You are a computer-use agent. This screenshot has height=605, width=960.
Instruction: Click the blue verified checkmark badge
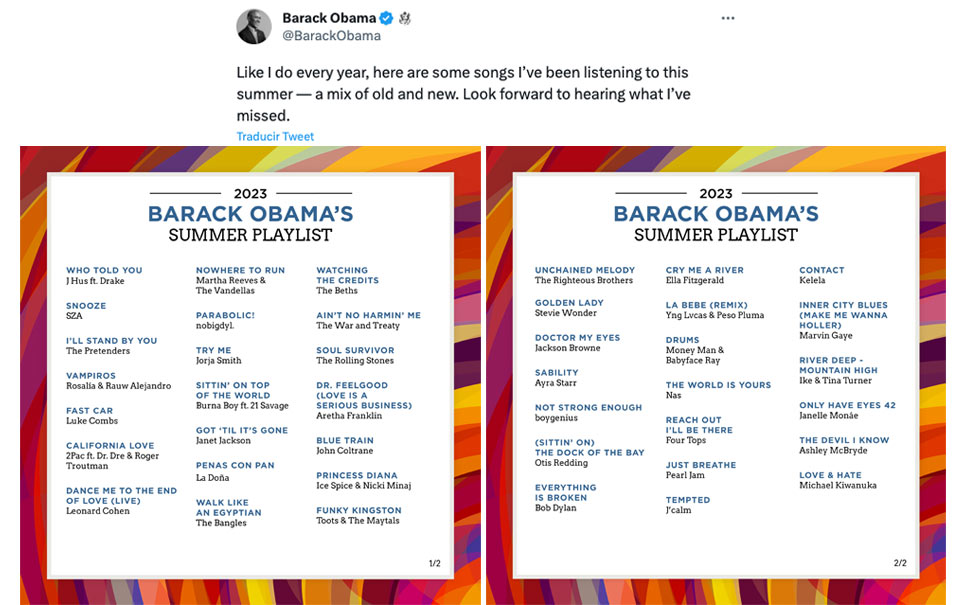point(386,18)
